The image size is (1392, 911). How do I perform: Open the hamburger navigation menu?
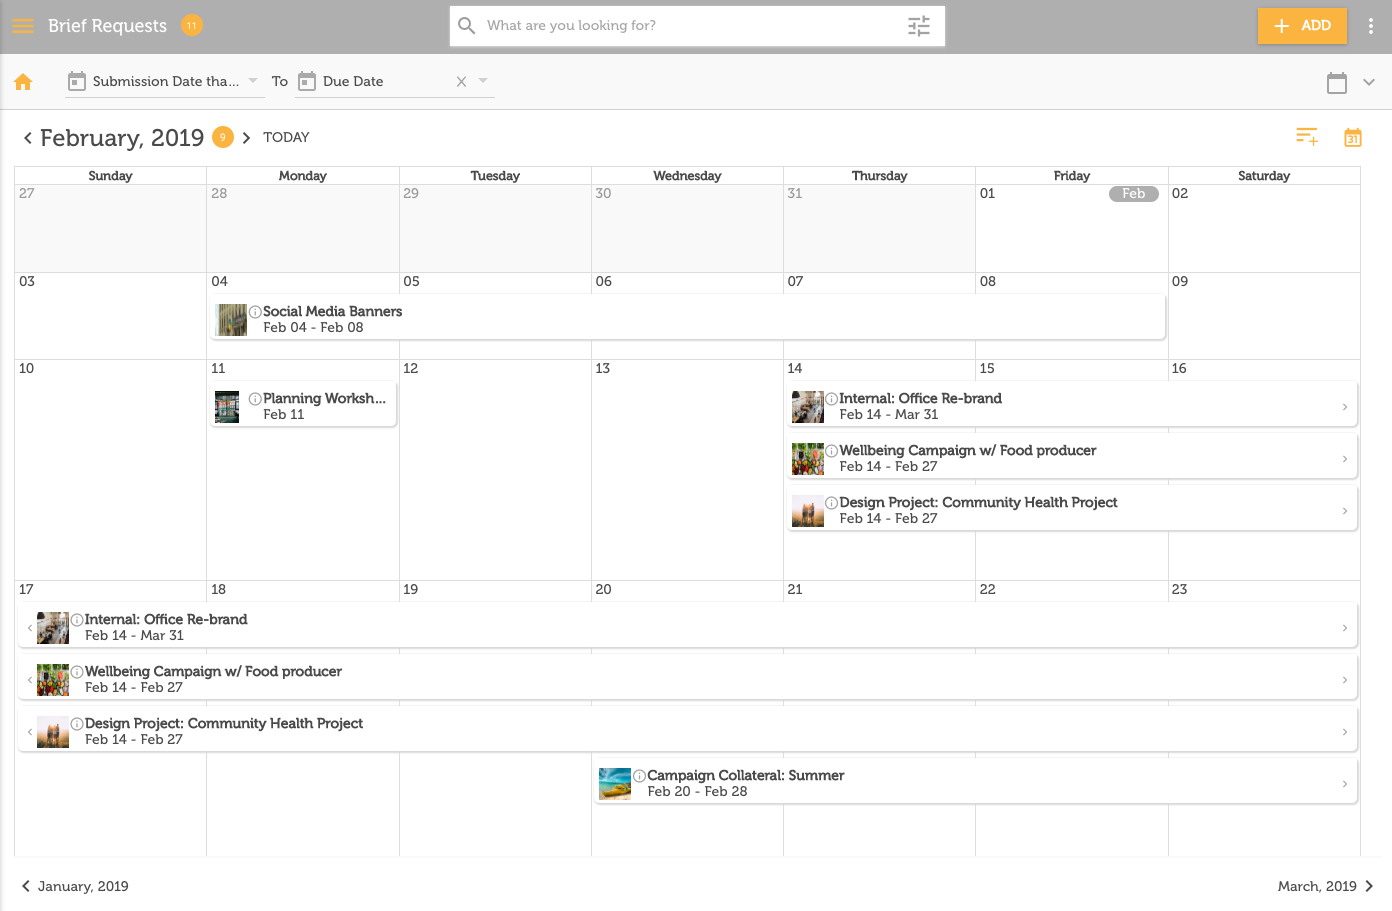[x=23, y=26]
